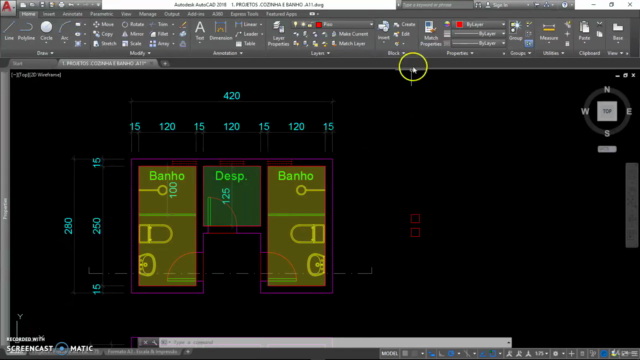This screenshot has width=640, height=360.
Task: Open the Parametric ribbon tab
Action: pos(101,14)
